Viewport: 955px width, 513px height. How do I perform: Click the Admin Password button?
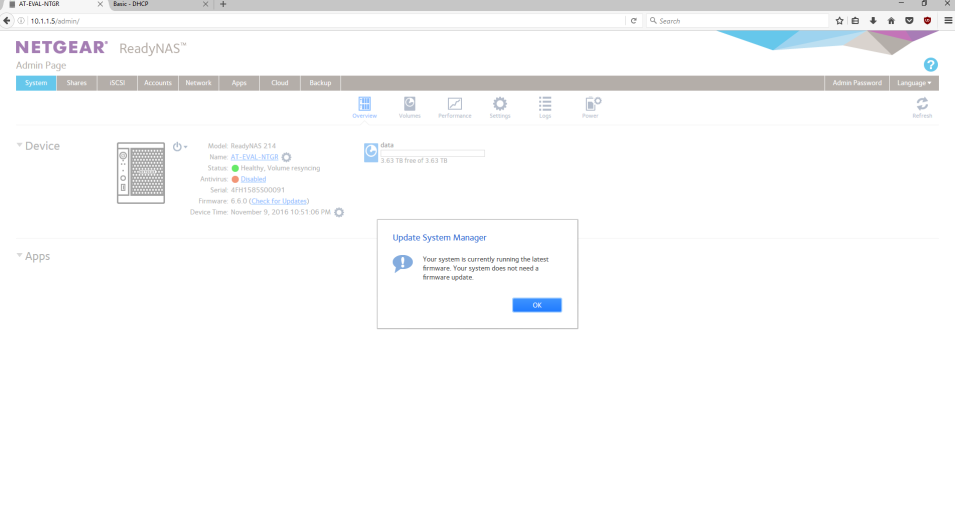point(857,83)
